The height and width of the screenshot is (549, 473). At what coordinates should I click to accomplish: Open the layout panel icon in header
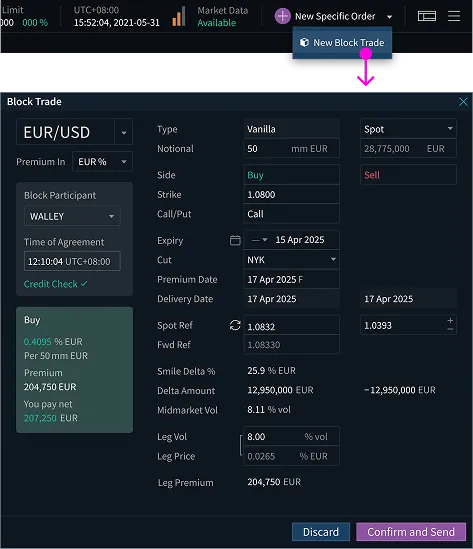pyautogui.click(x=427, y=16)
